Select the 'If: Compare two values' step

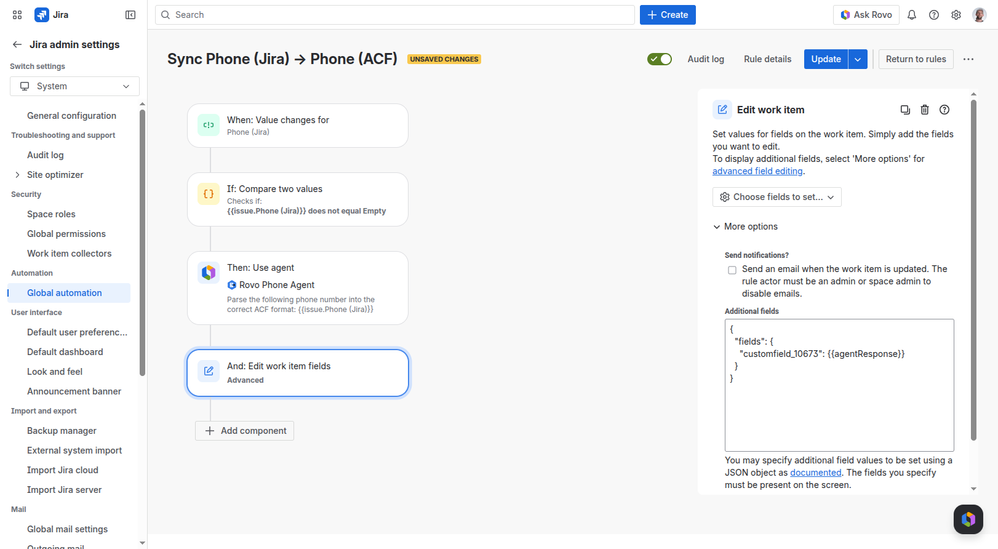click(298, 199)
